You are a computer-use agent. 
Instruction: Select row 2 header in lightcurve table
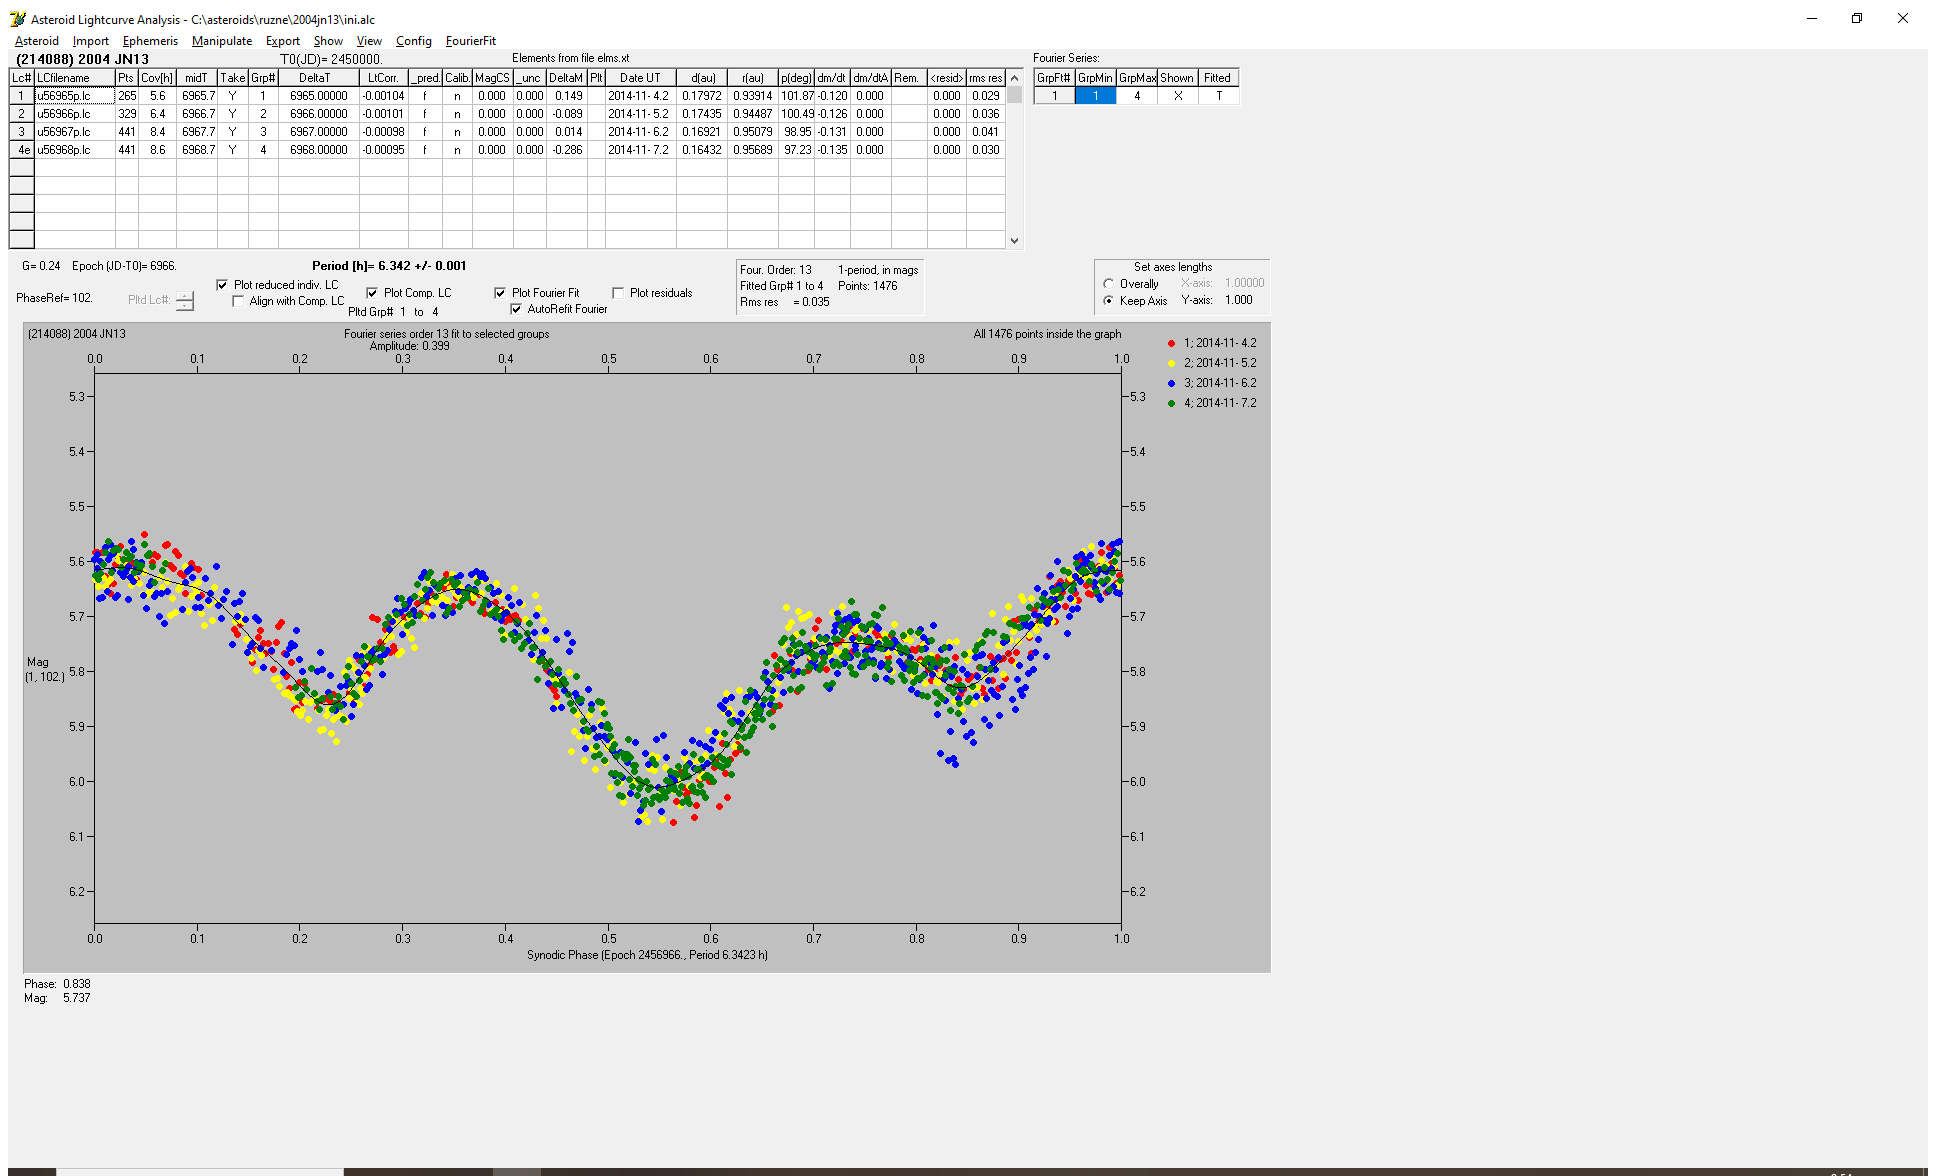[x=22, y=114]
